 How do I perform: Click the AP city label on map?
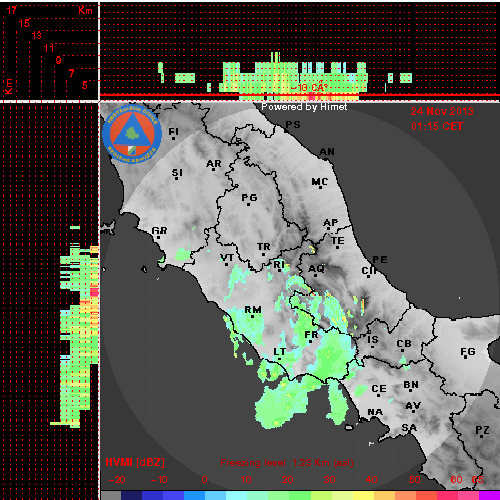click(x=331, y=222)
